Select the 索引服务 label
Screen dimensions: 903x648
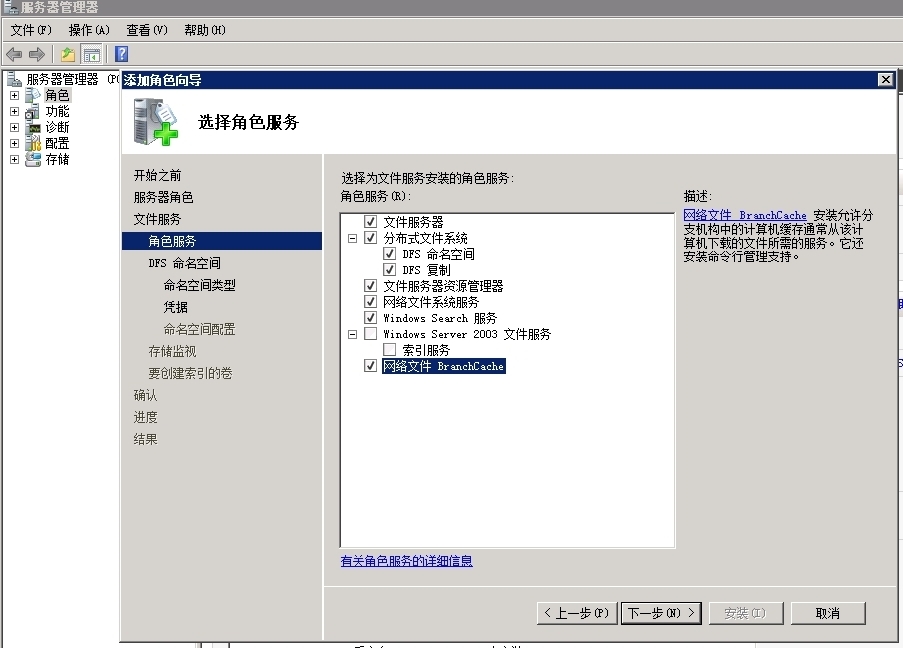point(426,350)
